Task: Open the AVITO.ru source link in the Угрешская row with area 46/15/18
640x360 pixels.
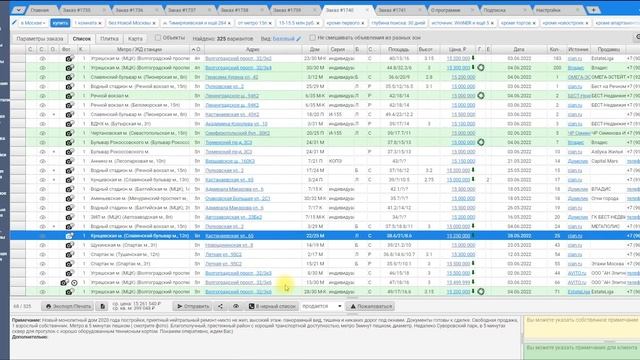Action: point(577,273)
